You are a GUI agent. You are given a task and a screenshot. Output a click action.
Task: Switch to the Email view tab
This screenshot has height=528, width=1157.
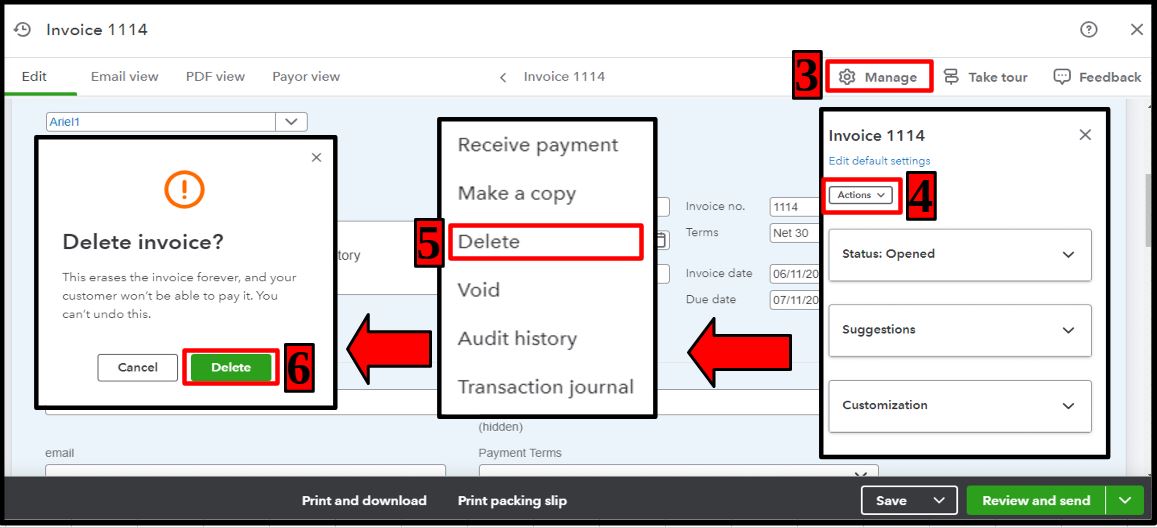(x=125, y=77)
